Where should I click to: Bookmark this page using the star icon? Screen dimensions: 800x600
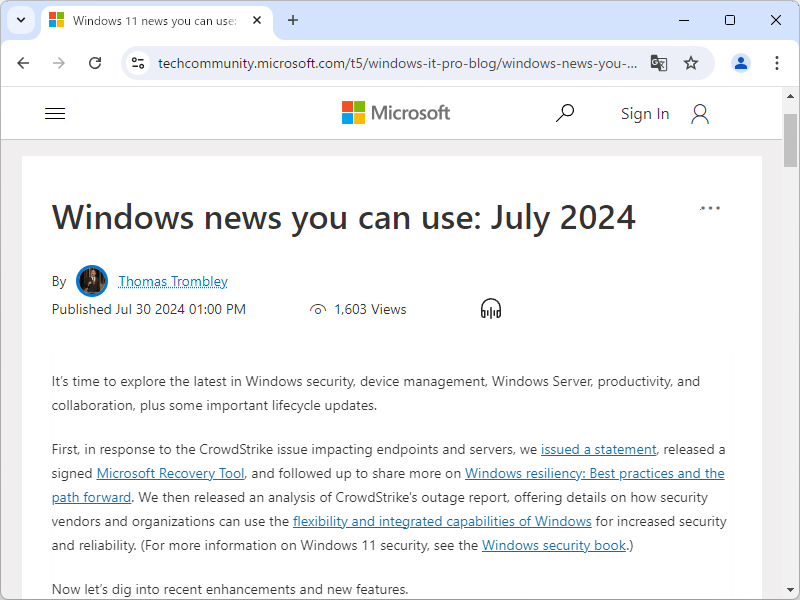691,62
